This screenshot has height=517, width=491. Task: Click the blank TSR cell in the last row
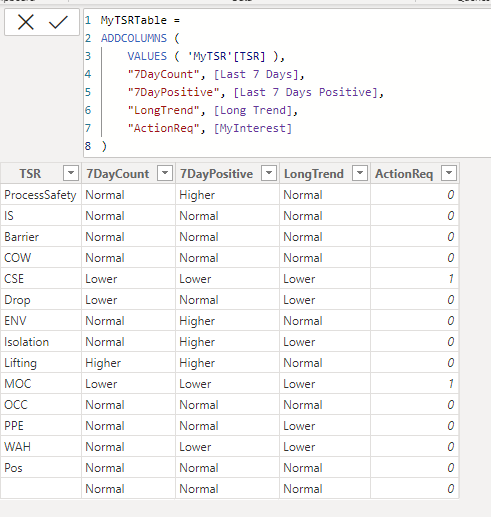(40, 489)
